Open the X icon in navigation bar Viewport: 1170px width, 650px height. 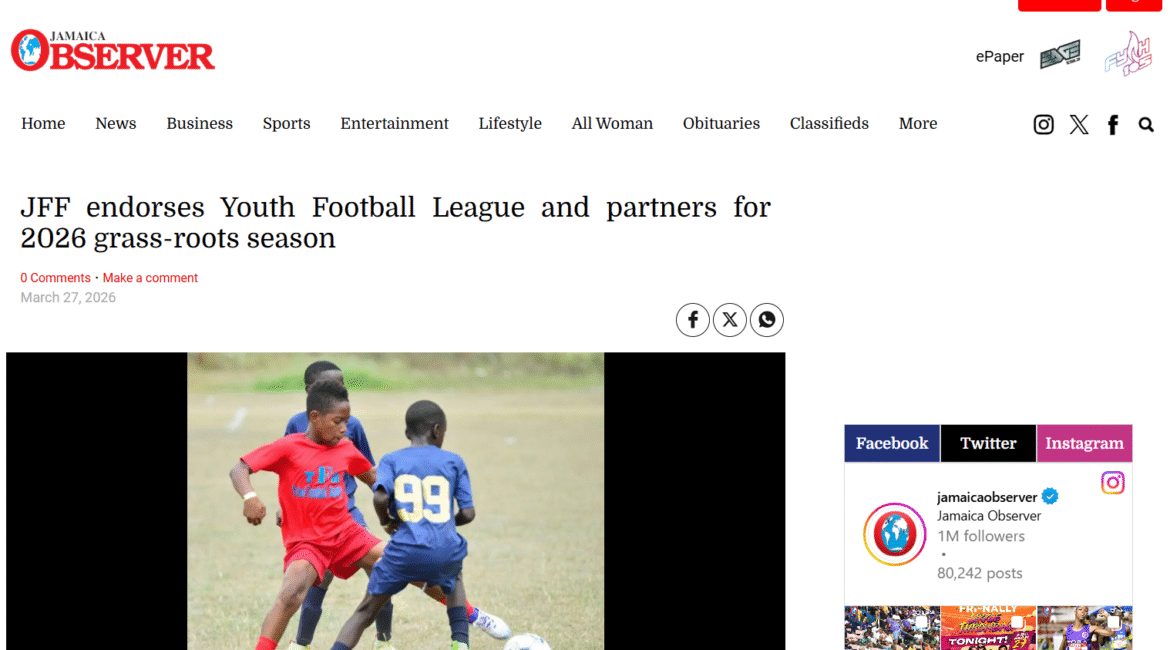pyautogui.click(x=1078, y=124)
